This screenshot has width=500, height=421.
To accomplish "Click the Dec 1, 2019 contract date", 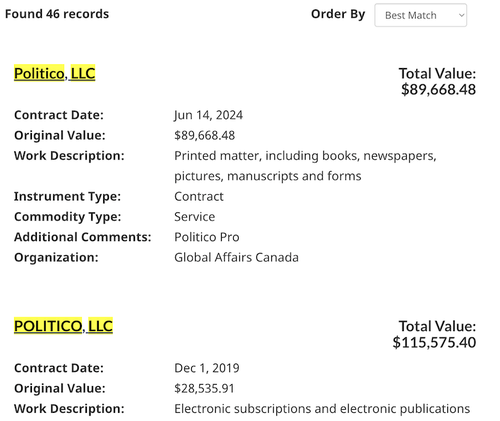I will 207,368.
